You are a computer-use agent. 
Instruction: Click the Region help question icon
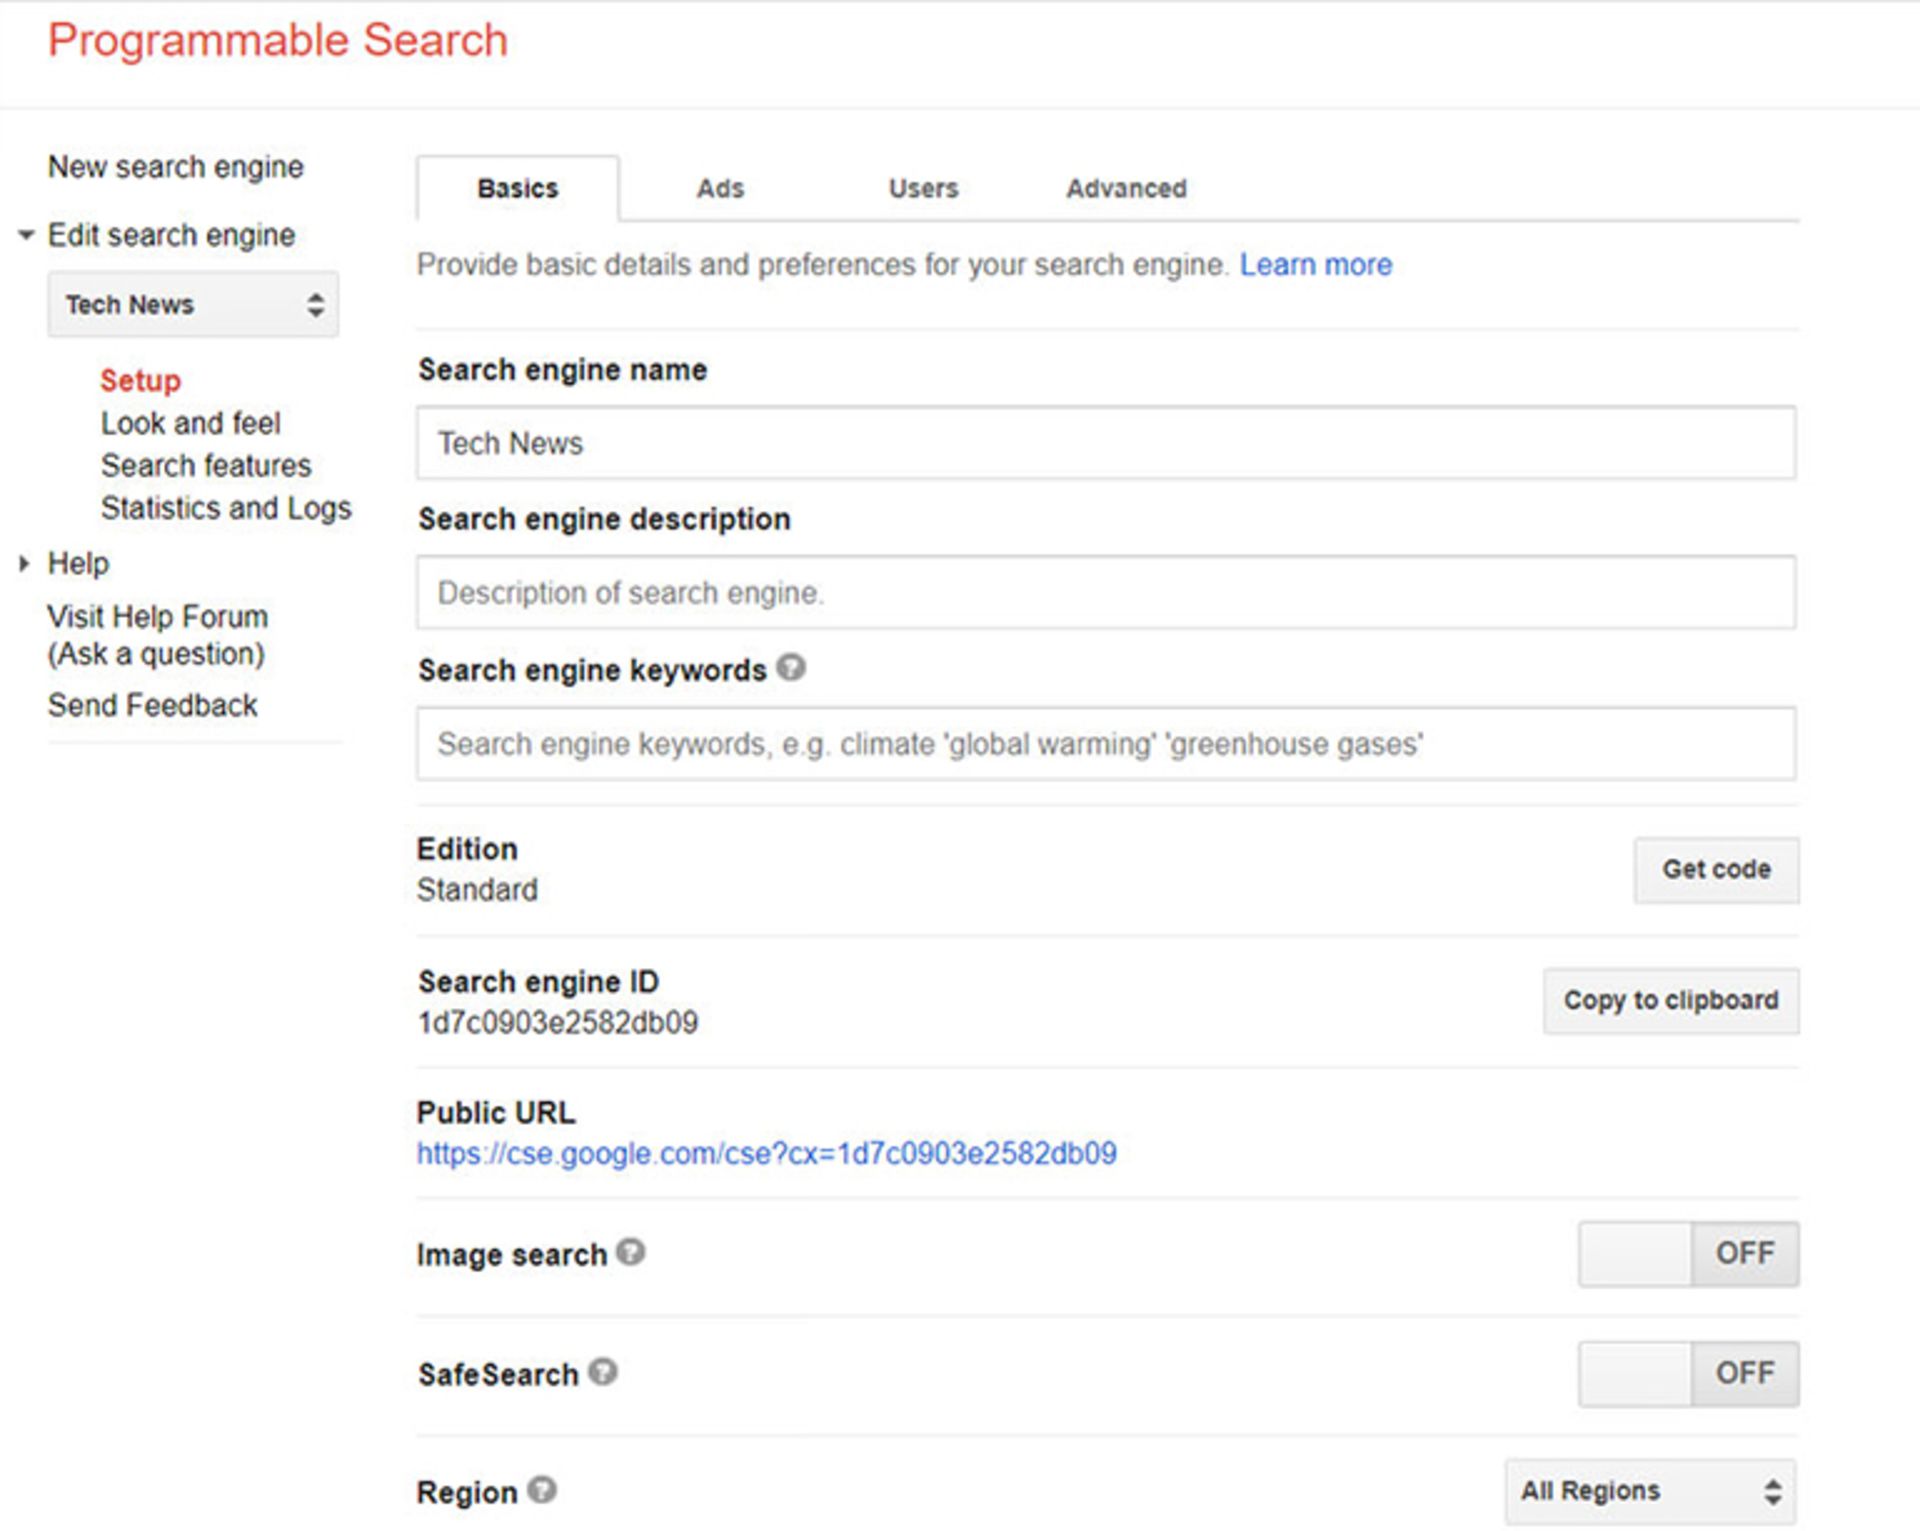click(x=542, y=1490)
